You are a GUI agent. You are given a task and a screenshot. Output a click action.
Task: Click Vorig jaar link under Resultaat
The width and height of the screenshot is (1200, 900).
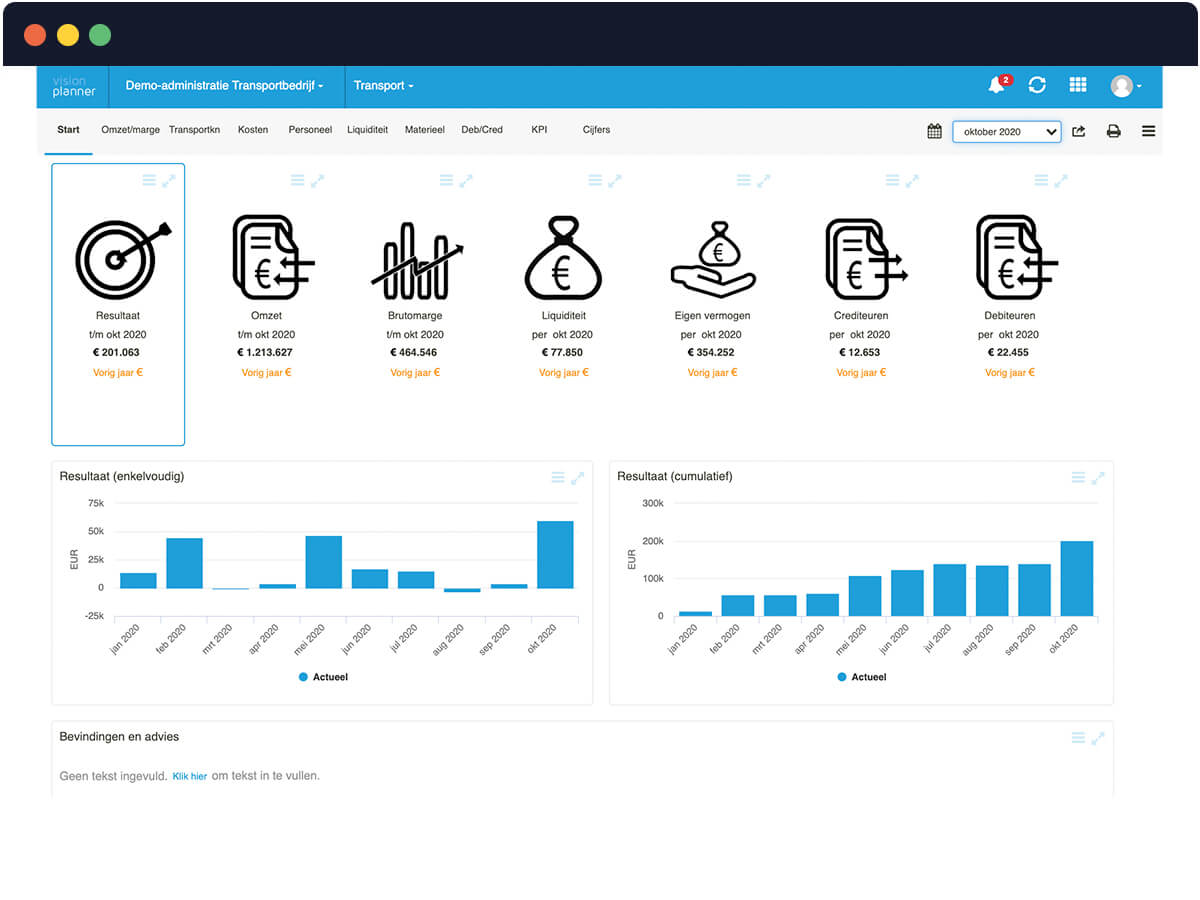pyautogui.click(x=118, y=372)
